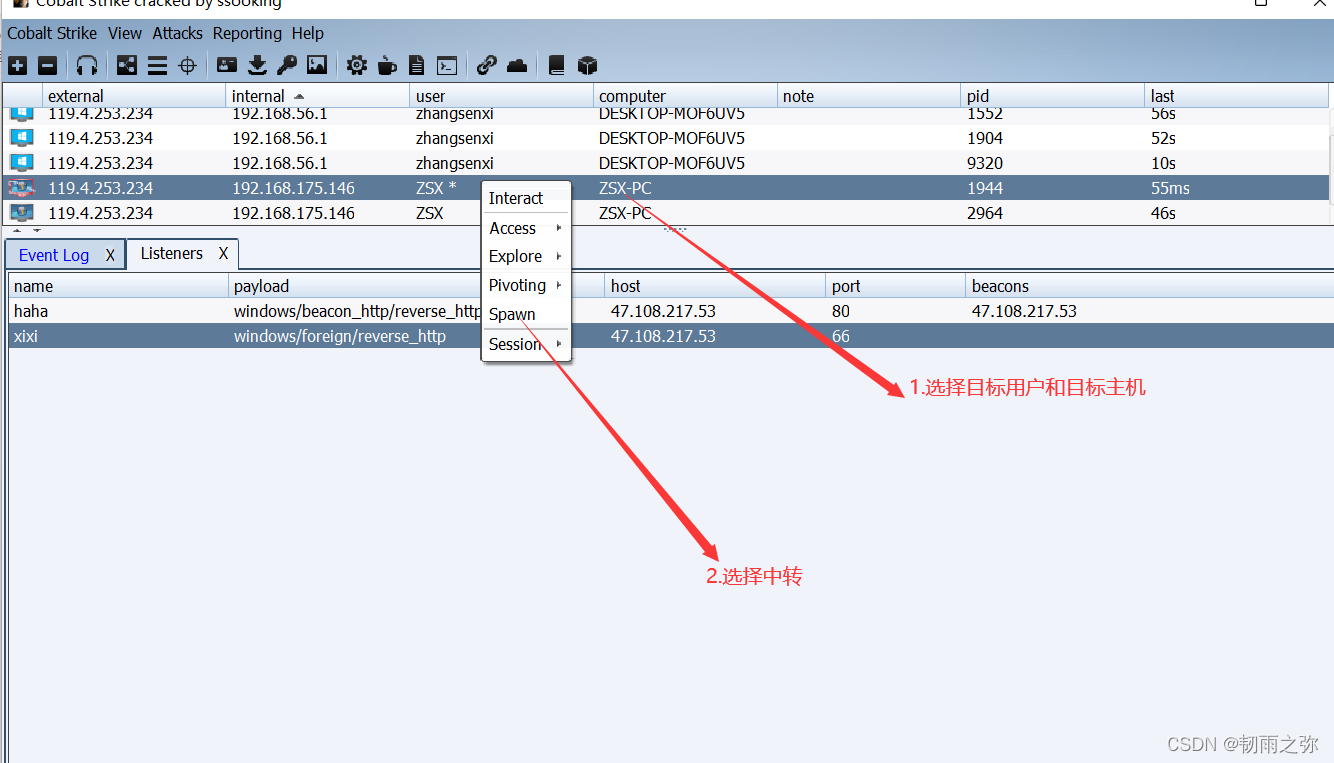This screenshot has height=763, width=1334.
Task: Open the Attacks menu
Action: 178,33
